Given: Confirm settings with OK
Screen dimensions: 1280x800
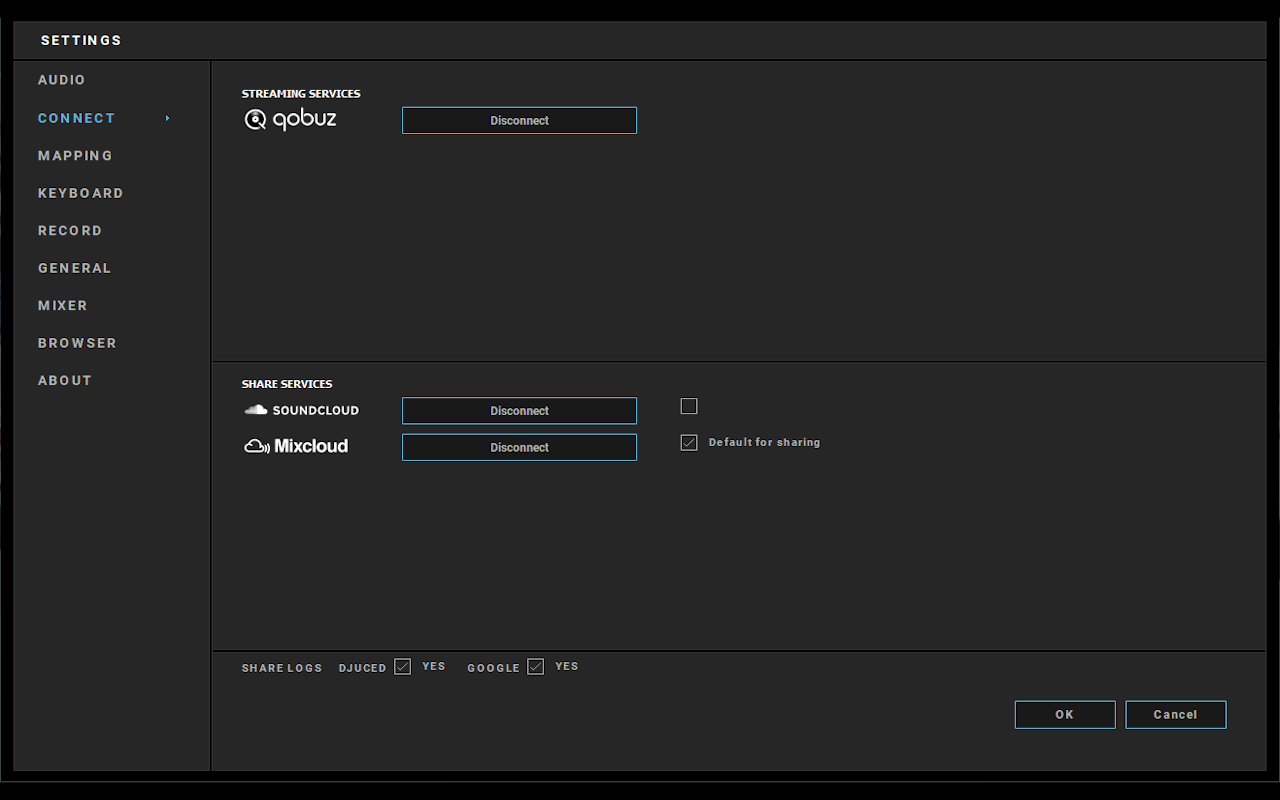Looking at the screenshot, I should (x=1065, y=714).
